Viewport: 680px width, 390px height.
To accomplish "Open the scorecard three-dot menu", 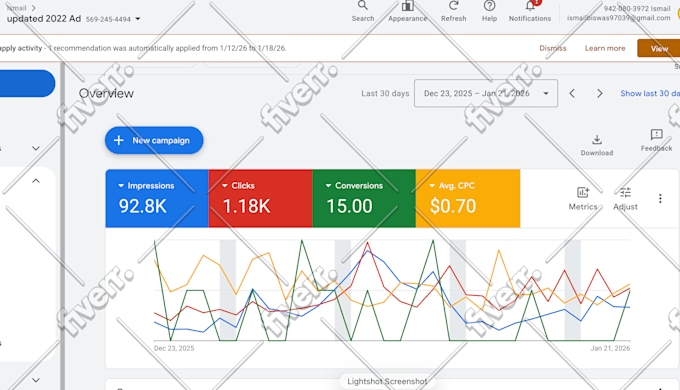I will point(660,199).
